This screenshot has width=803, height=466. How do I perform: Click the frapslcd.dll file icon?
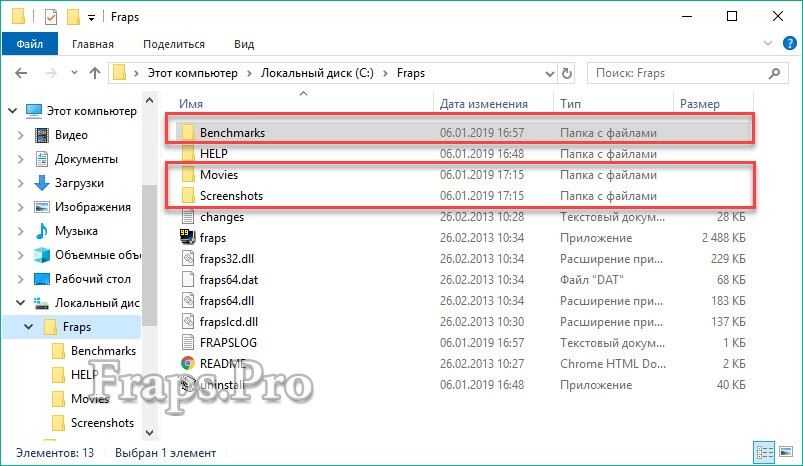pos(188,322)
